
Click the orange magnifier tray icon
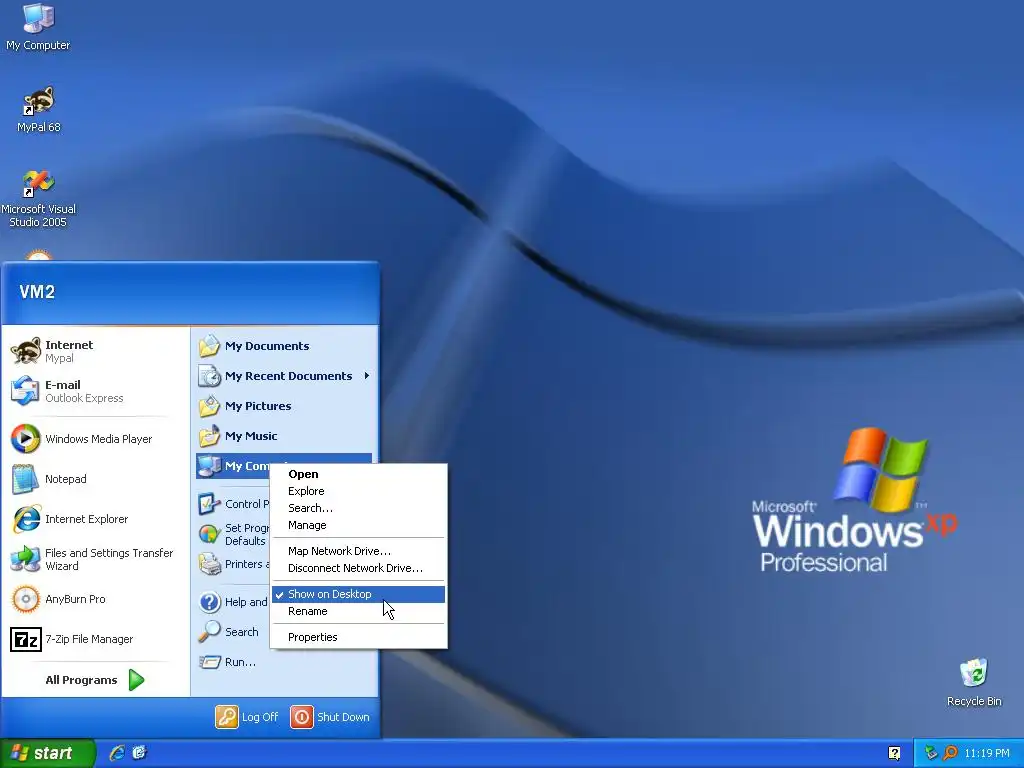pos(950,753)
